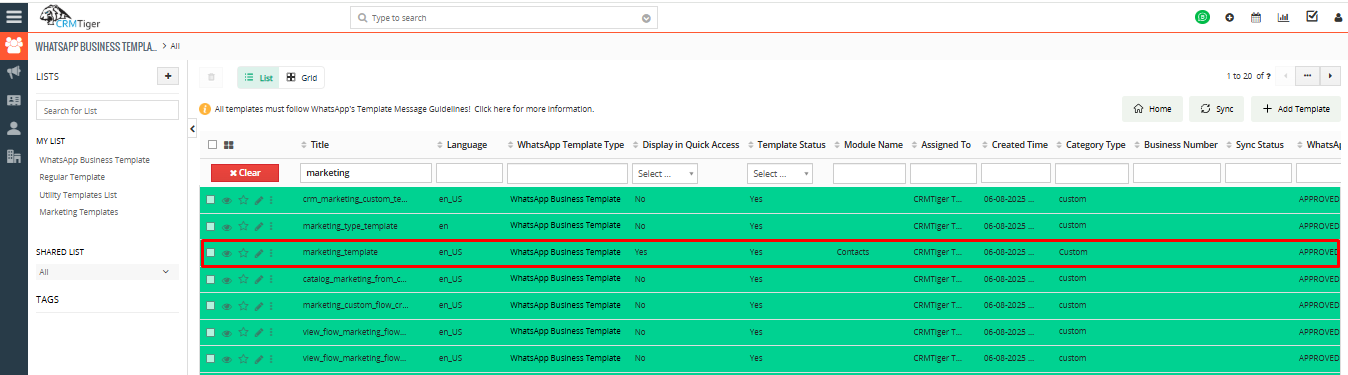
Task: Click the info icon before guidelines notice
Action: [205, 109]
